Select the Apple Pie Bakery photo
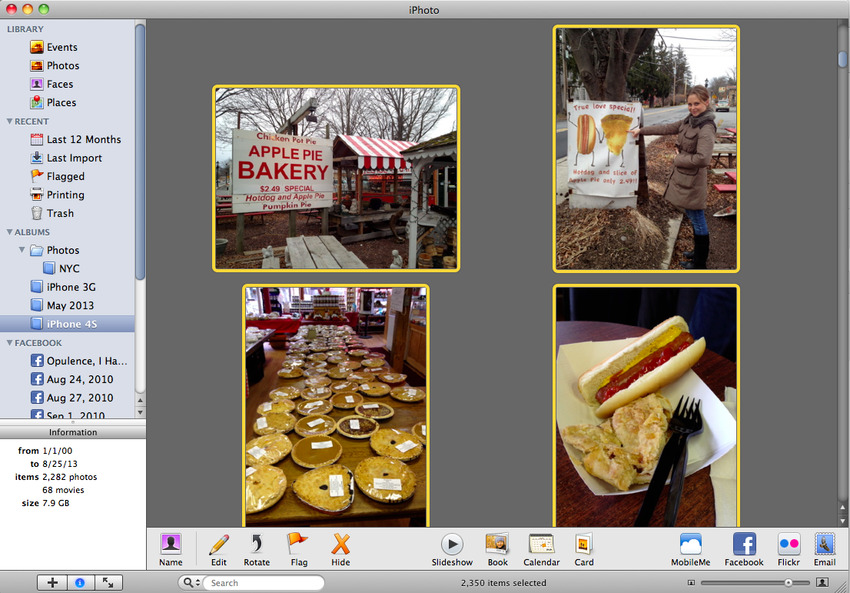 336,178
